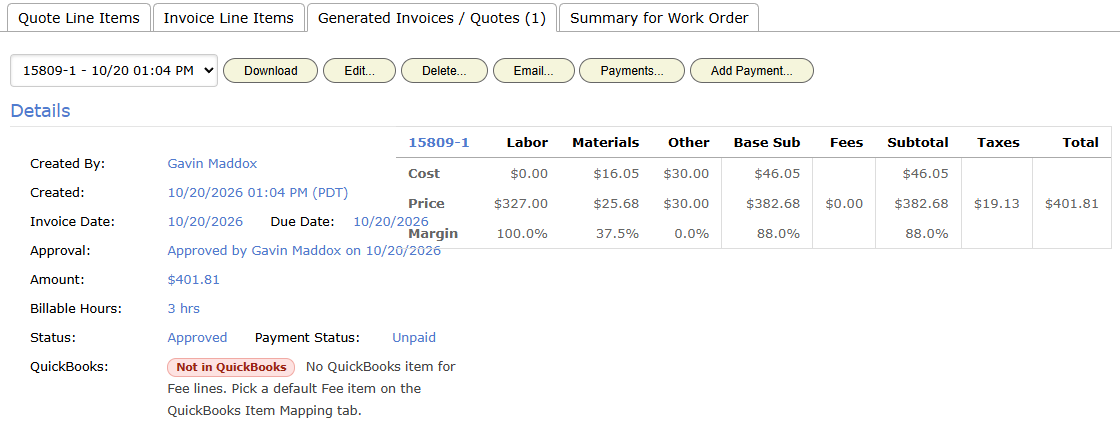Image resolution: width=1120 pixels, height=430 pixels.
Task: Open the Quote Line Items tab
Action: tap(79, 18)
